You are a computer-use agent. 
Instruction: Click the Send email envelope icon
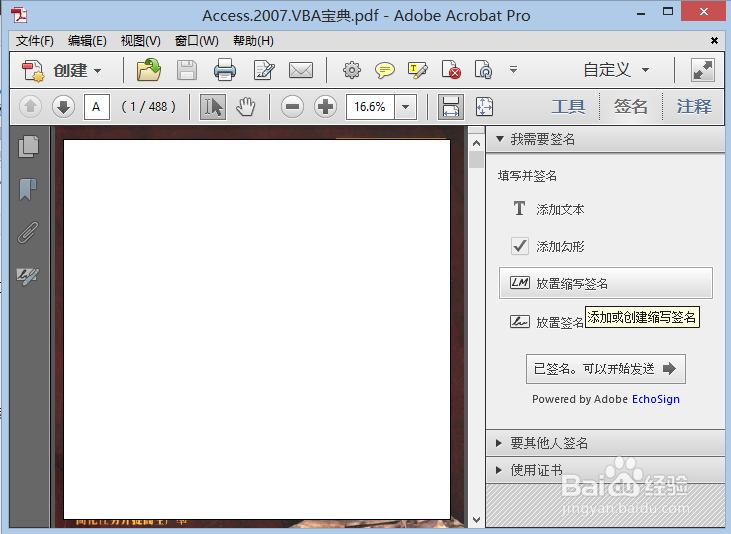(301, 70)
